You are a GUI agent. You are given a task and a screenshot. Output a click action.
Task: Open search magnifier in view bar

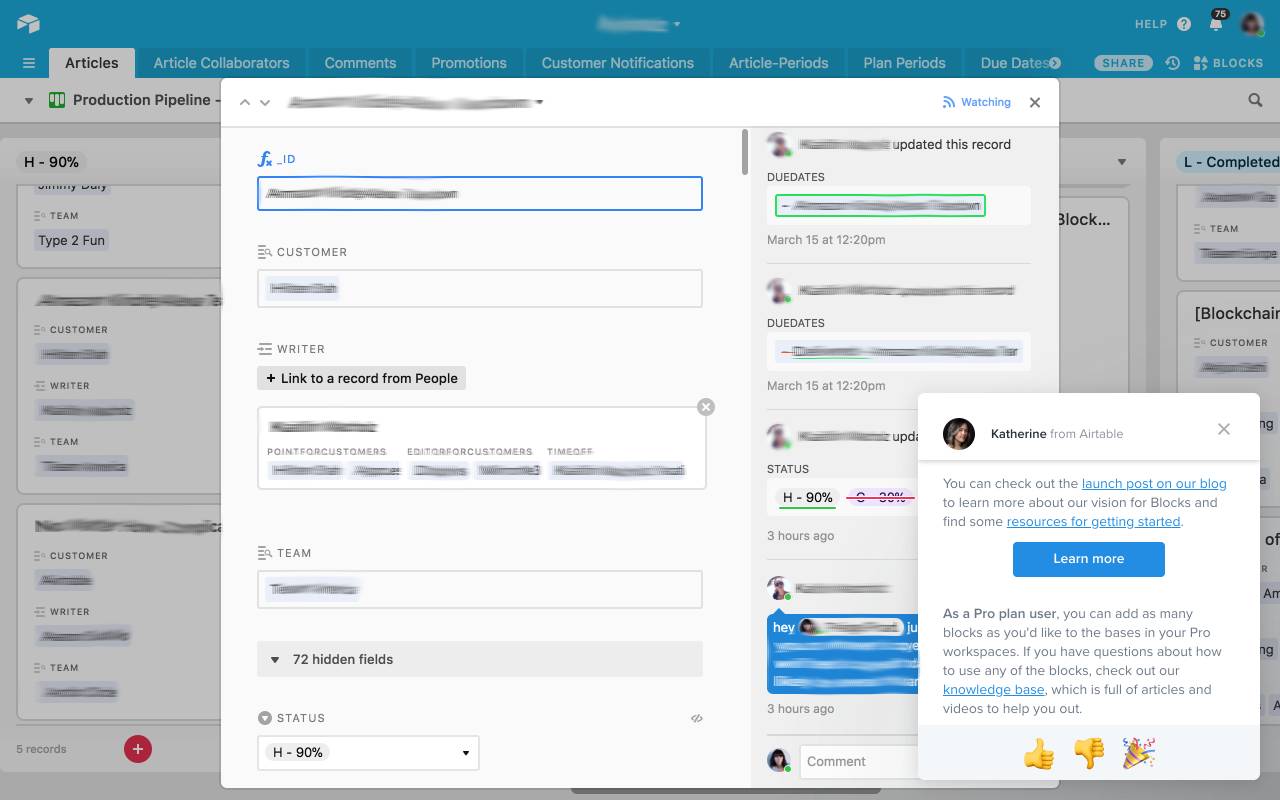pos(1255,100)
